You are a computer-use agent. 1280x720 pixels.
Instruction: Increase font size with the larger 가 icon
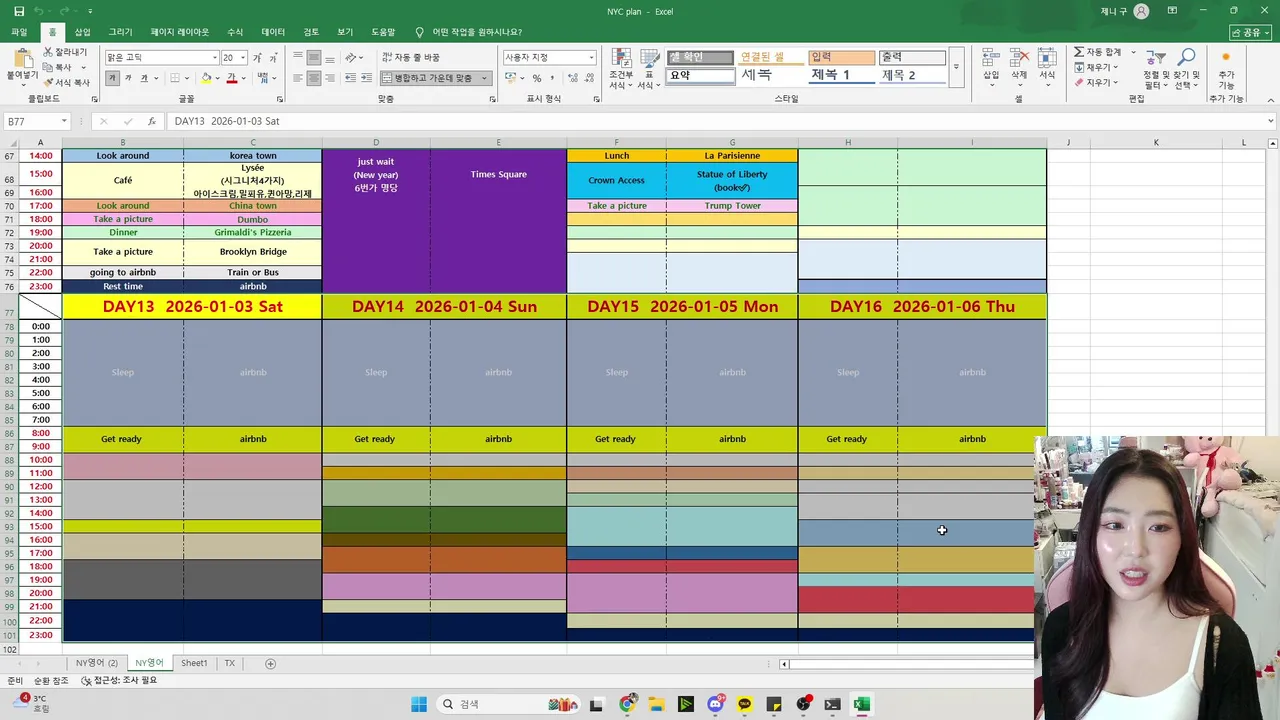pyautogui.click(x=257, y=58)
